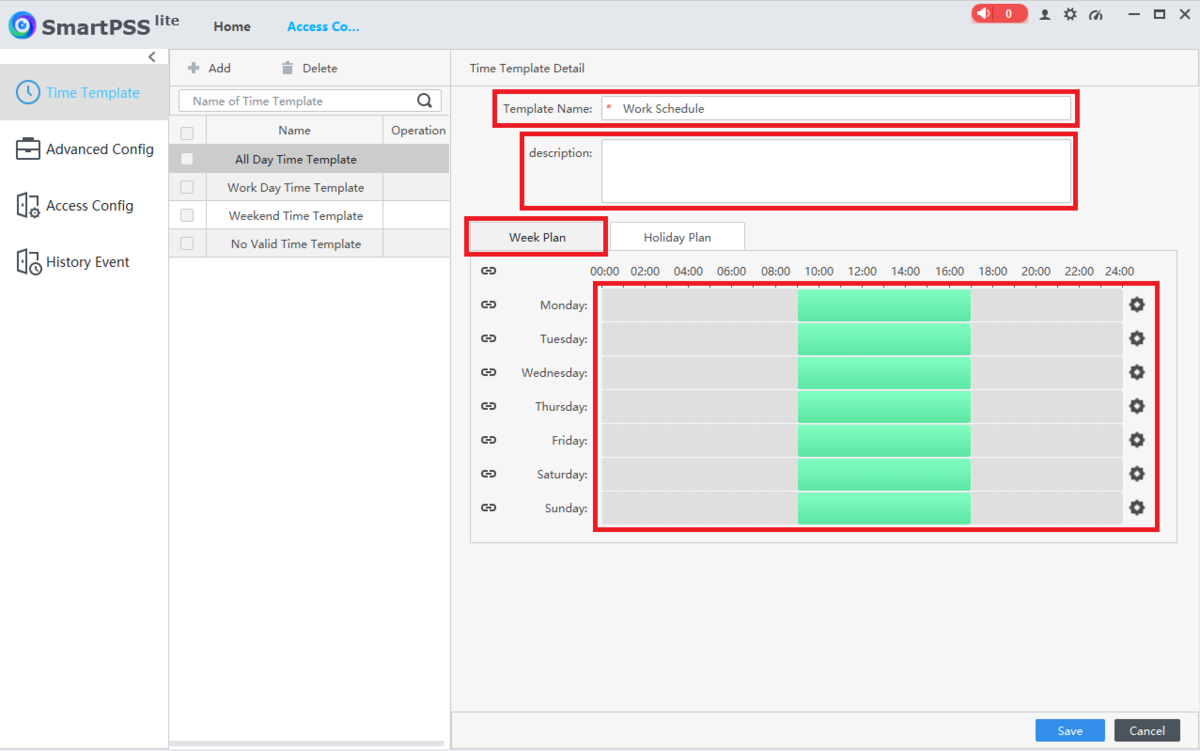
Task: Switch to the Holiday Plan tab
Action: 677,237
